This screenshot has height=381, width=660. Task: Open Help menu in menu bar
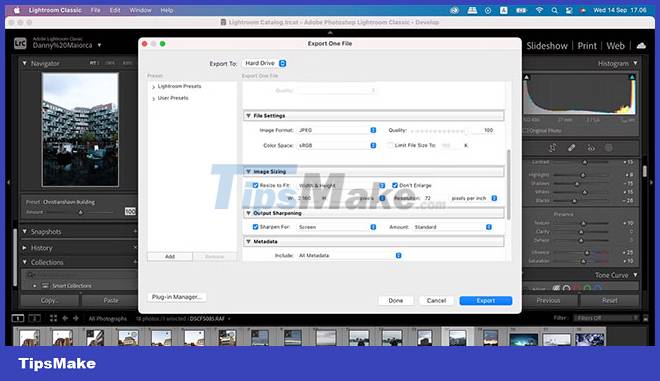pos(167,10)
